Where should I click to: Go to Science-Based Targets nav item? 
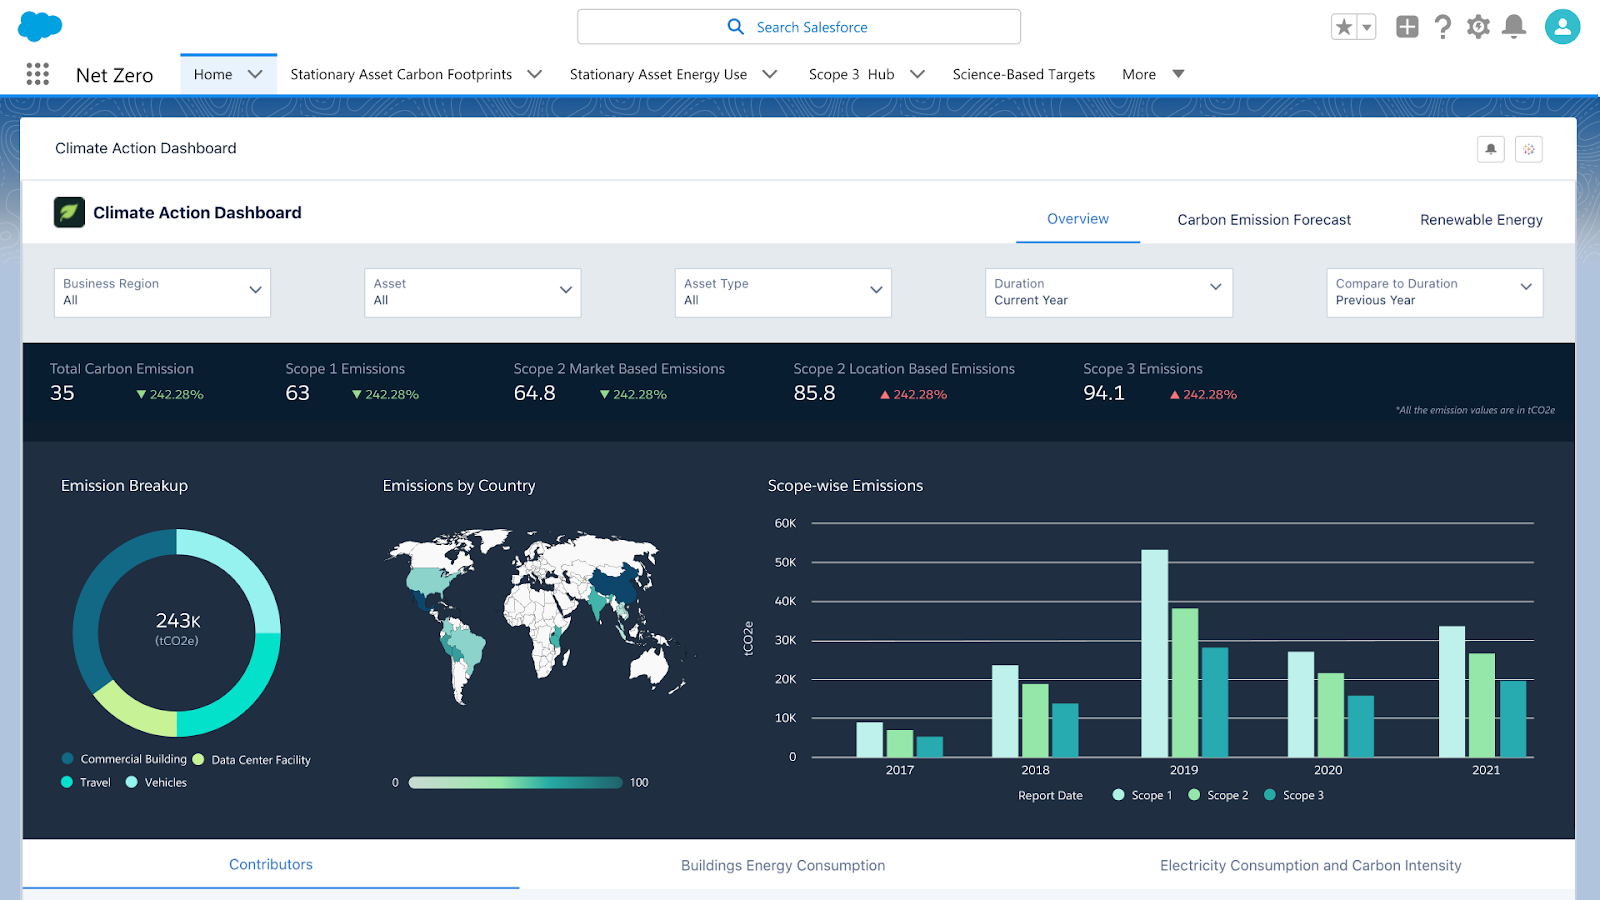click(x=1023, y=74)
